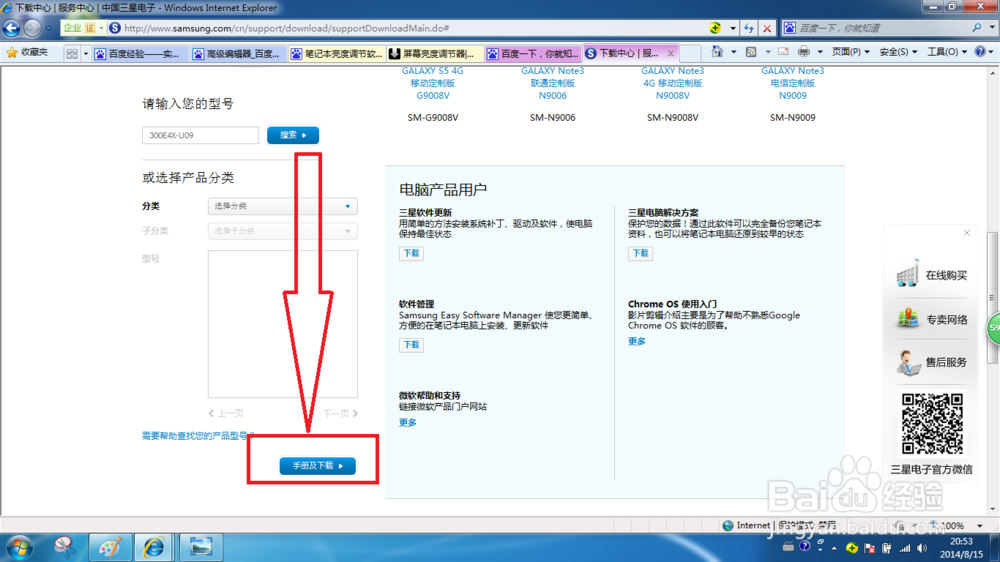Switch to the 屏幕亮度调节器 tab
This screenshot has height=562, width=1000.
(x=434, y=54)
